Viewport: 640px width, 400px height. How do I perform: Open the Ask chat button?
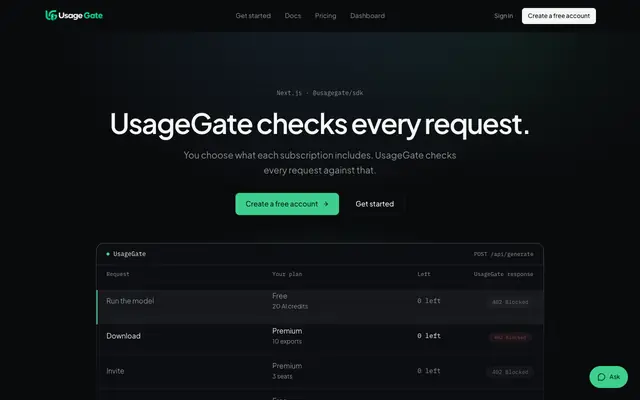coord(608,377)
